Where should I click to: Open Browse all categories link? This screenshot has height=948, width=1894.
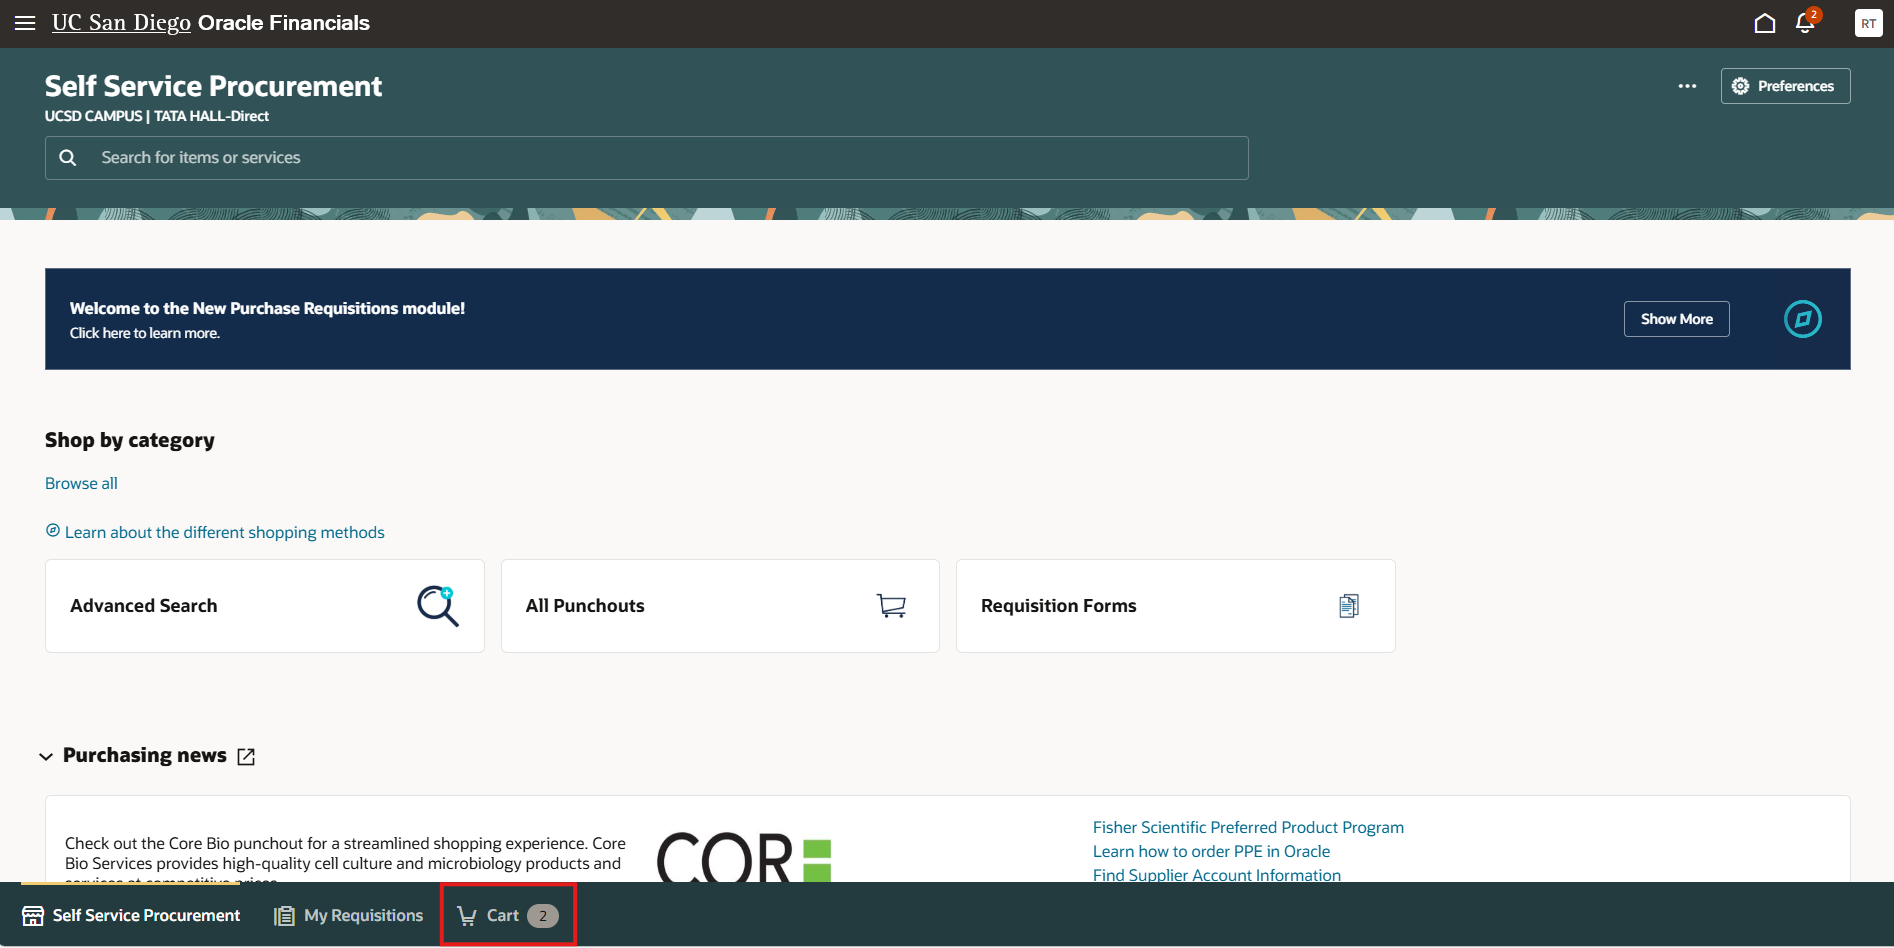pyautogui.click(x=81, y=483)
